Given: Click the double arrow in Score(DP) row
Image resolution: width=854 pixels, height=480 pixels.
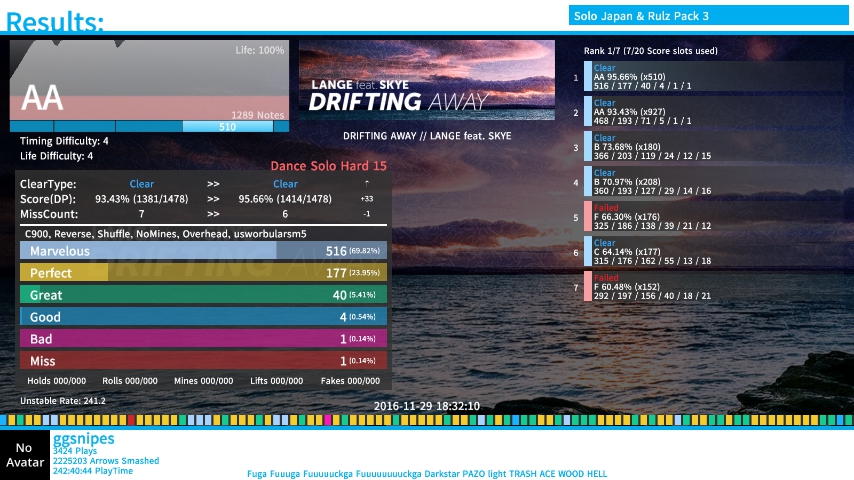Looking at the screenshot, I should [213, 199].
